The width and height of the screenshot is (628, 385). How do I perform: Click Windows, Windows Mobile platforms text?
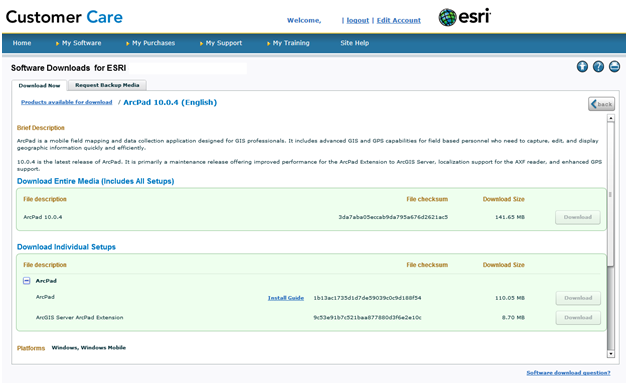89,348
